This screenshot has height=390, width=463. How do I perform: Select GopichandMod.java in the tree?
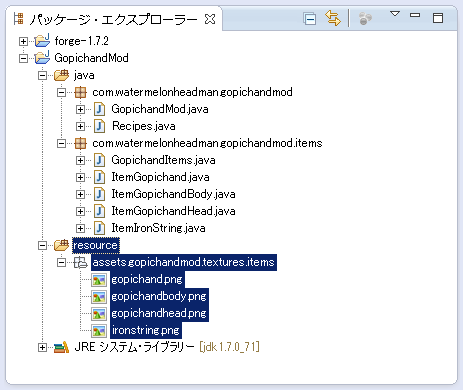[160, 109]
